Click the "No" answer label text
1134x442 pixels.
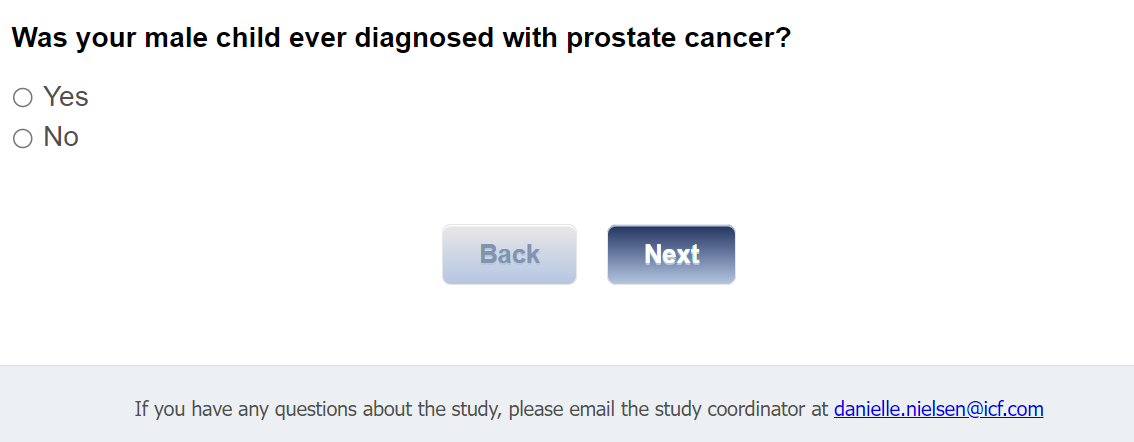point(61,137)
